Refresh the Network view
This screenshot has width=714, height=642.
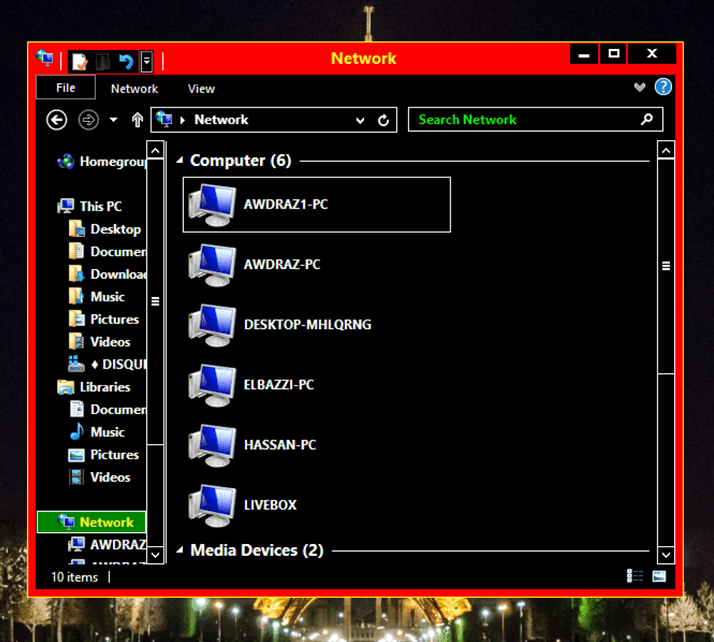point(383,120)
